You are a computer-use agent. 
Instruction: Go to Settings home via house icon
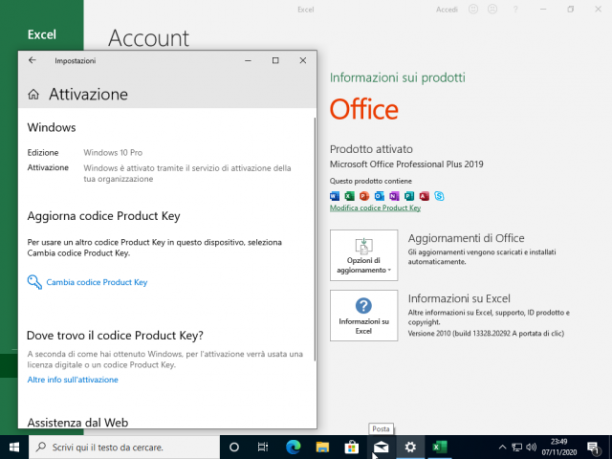(34, 94)
